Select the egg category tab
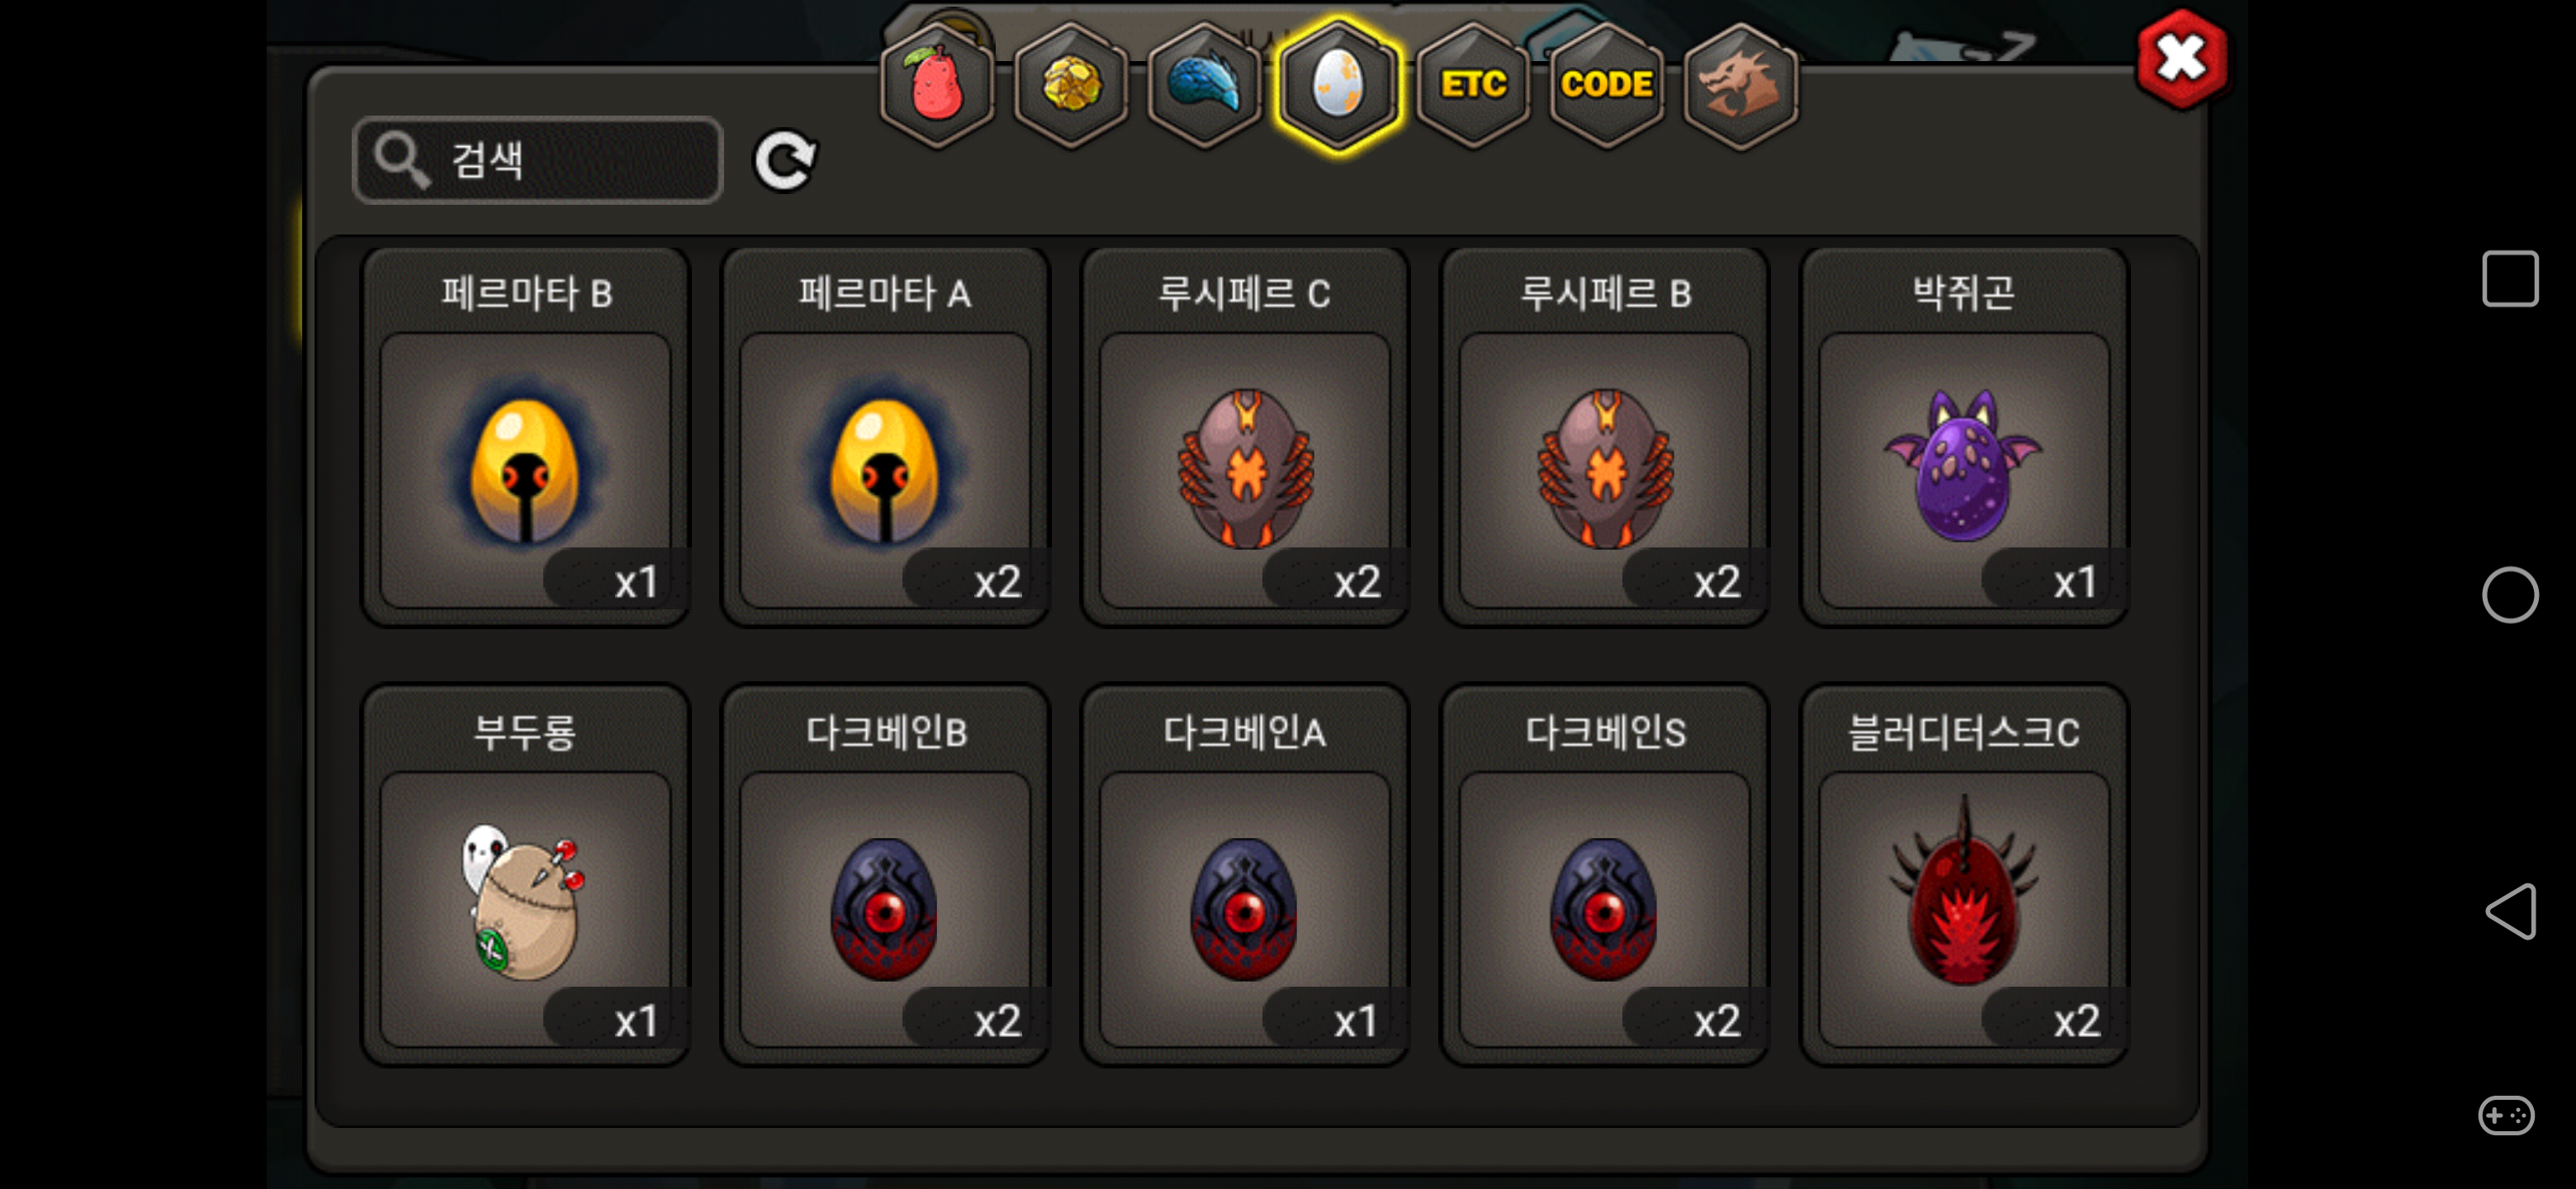The height and width of the screenshot is (1189, 2576). pos(1338,86)
